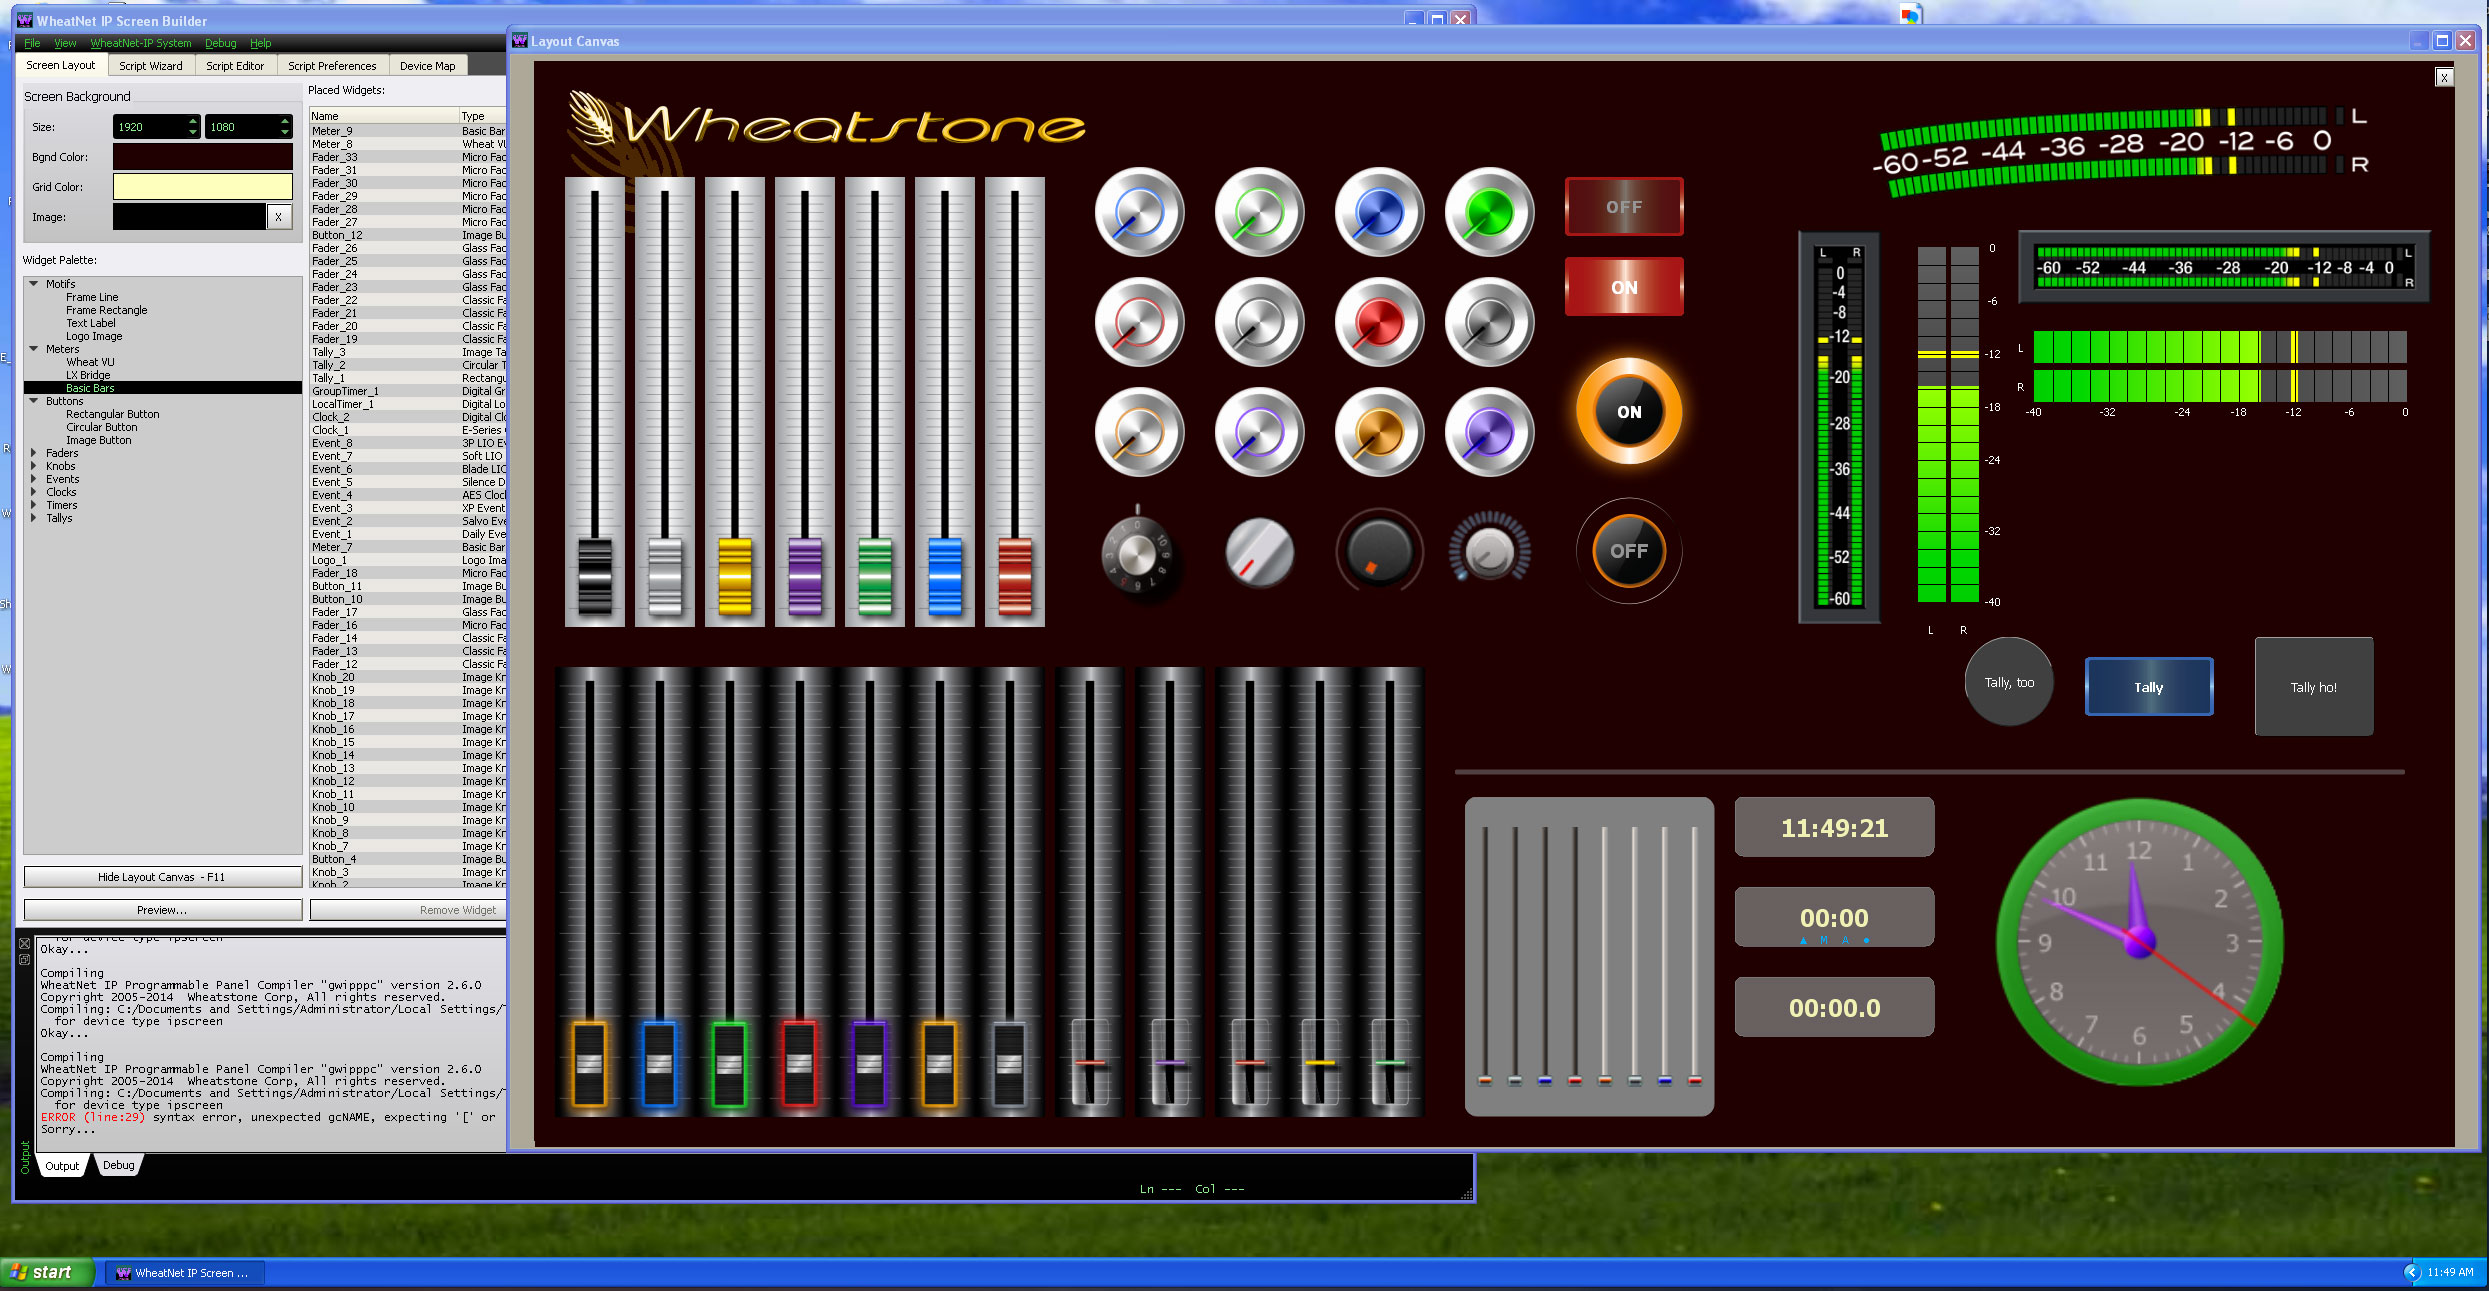Select the round Tally, too indicator
Viewport: 2489px width, 1291px height.
tap(2008, 682)
